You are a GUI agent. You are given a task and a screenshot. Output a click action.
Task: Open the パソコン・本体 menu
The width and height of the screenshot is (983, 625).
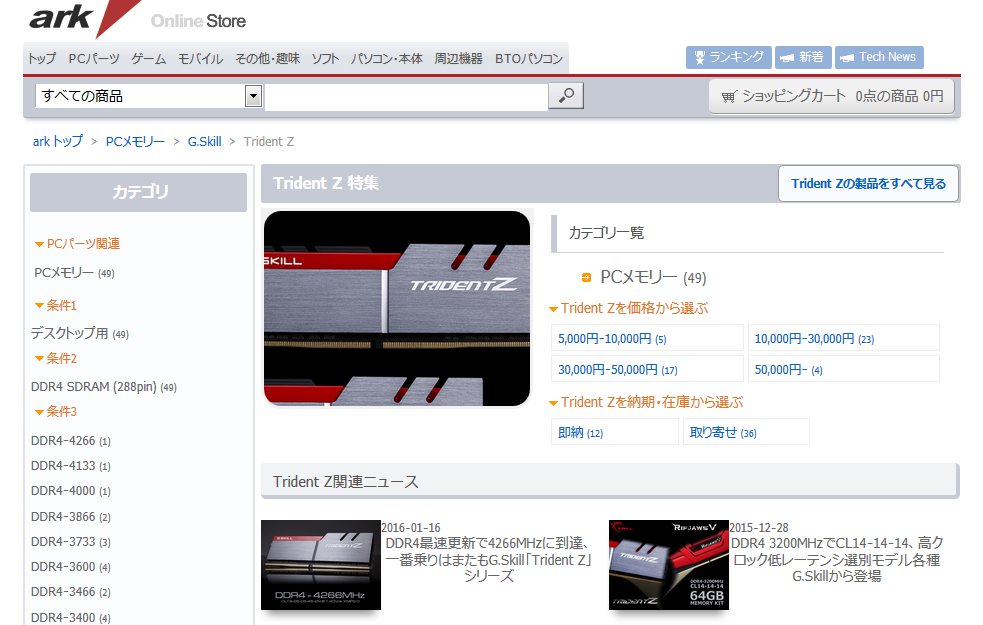[387, 58]
